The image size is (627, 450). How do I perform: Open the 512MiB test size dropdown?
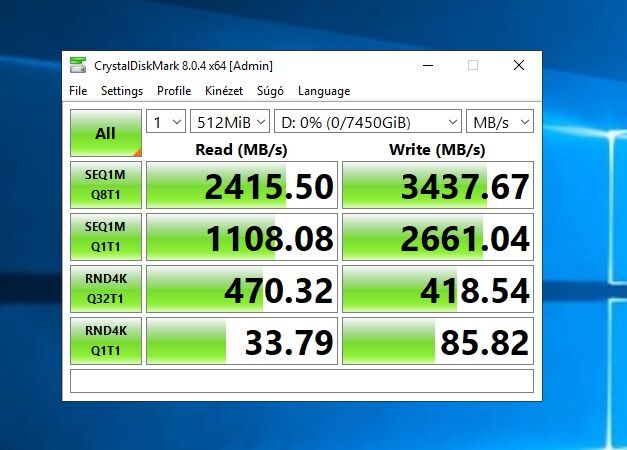(230, 121)
